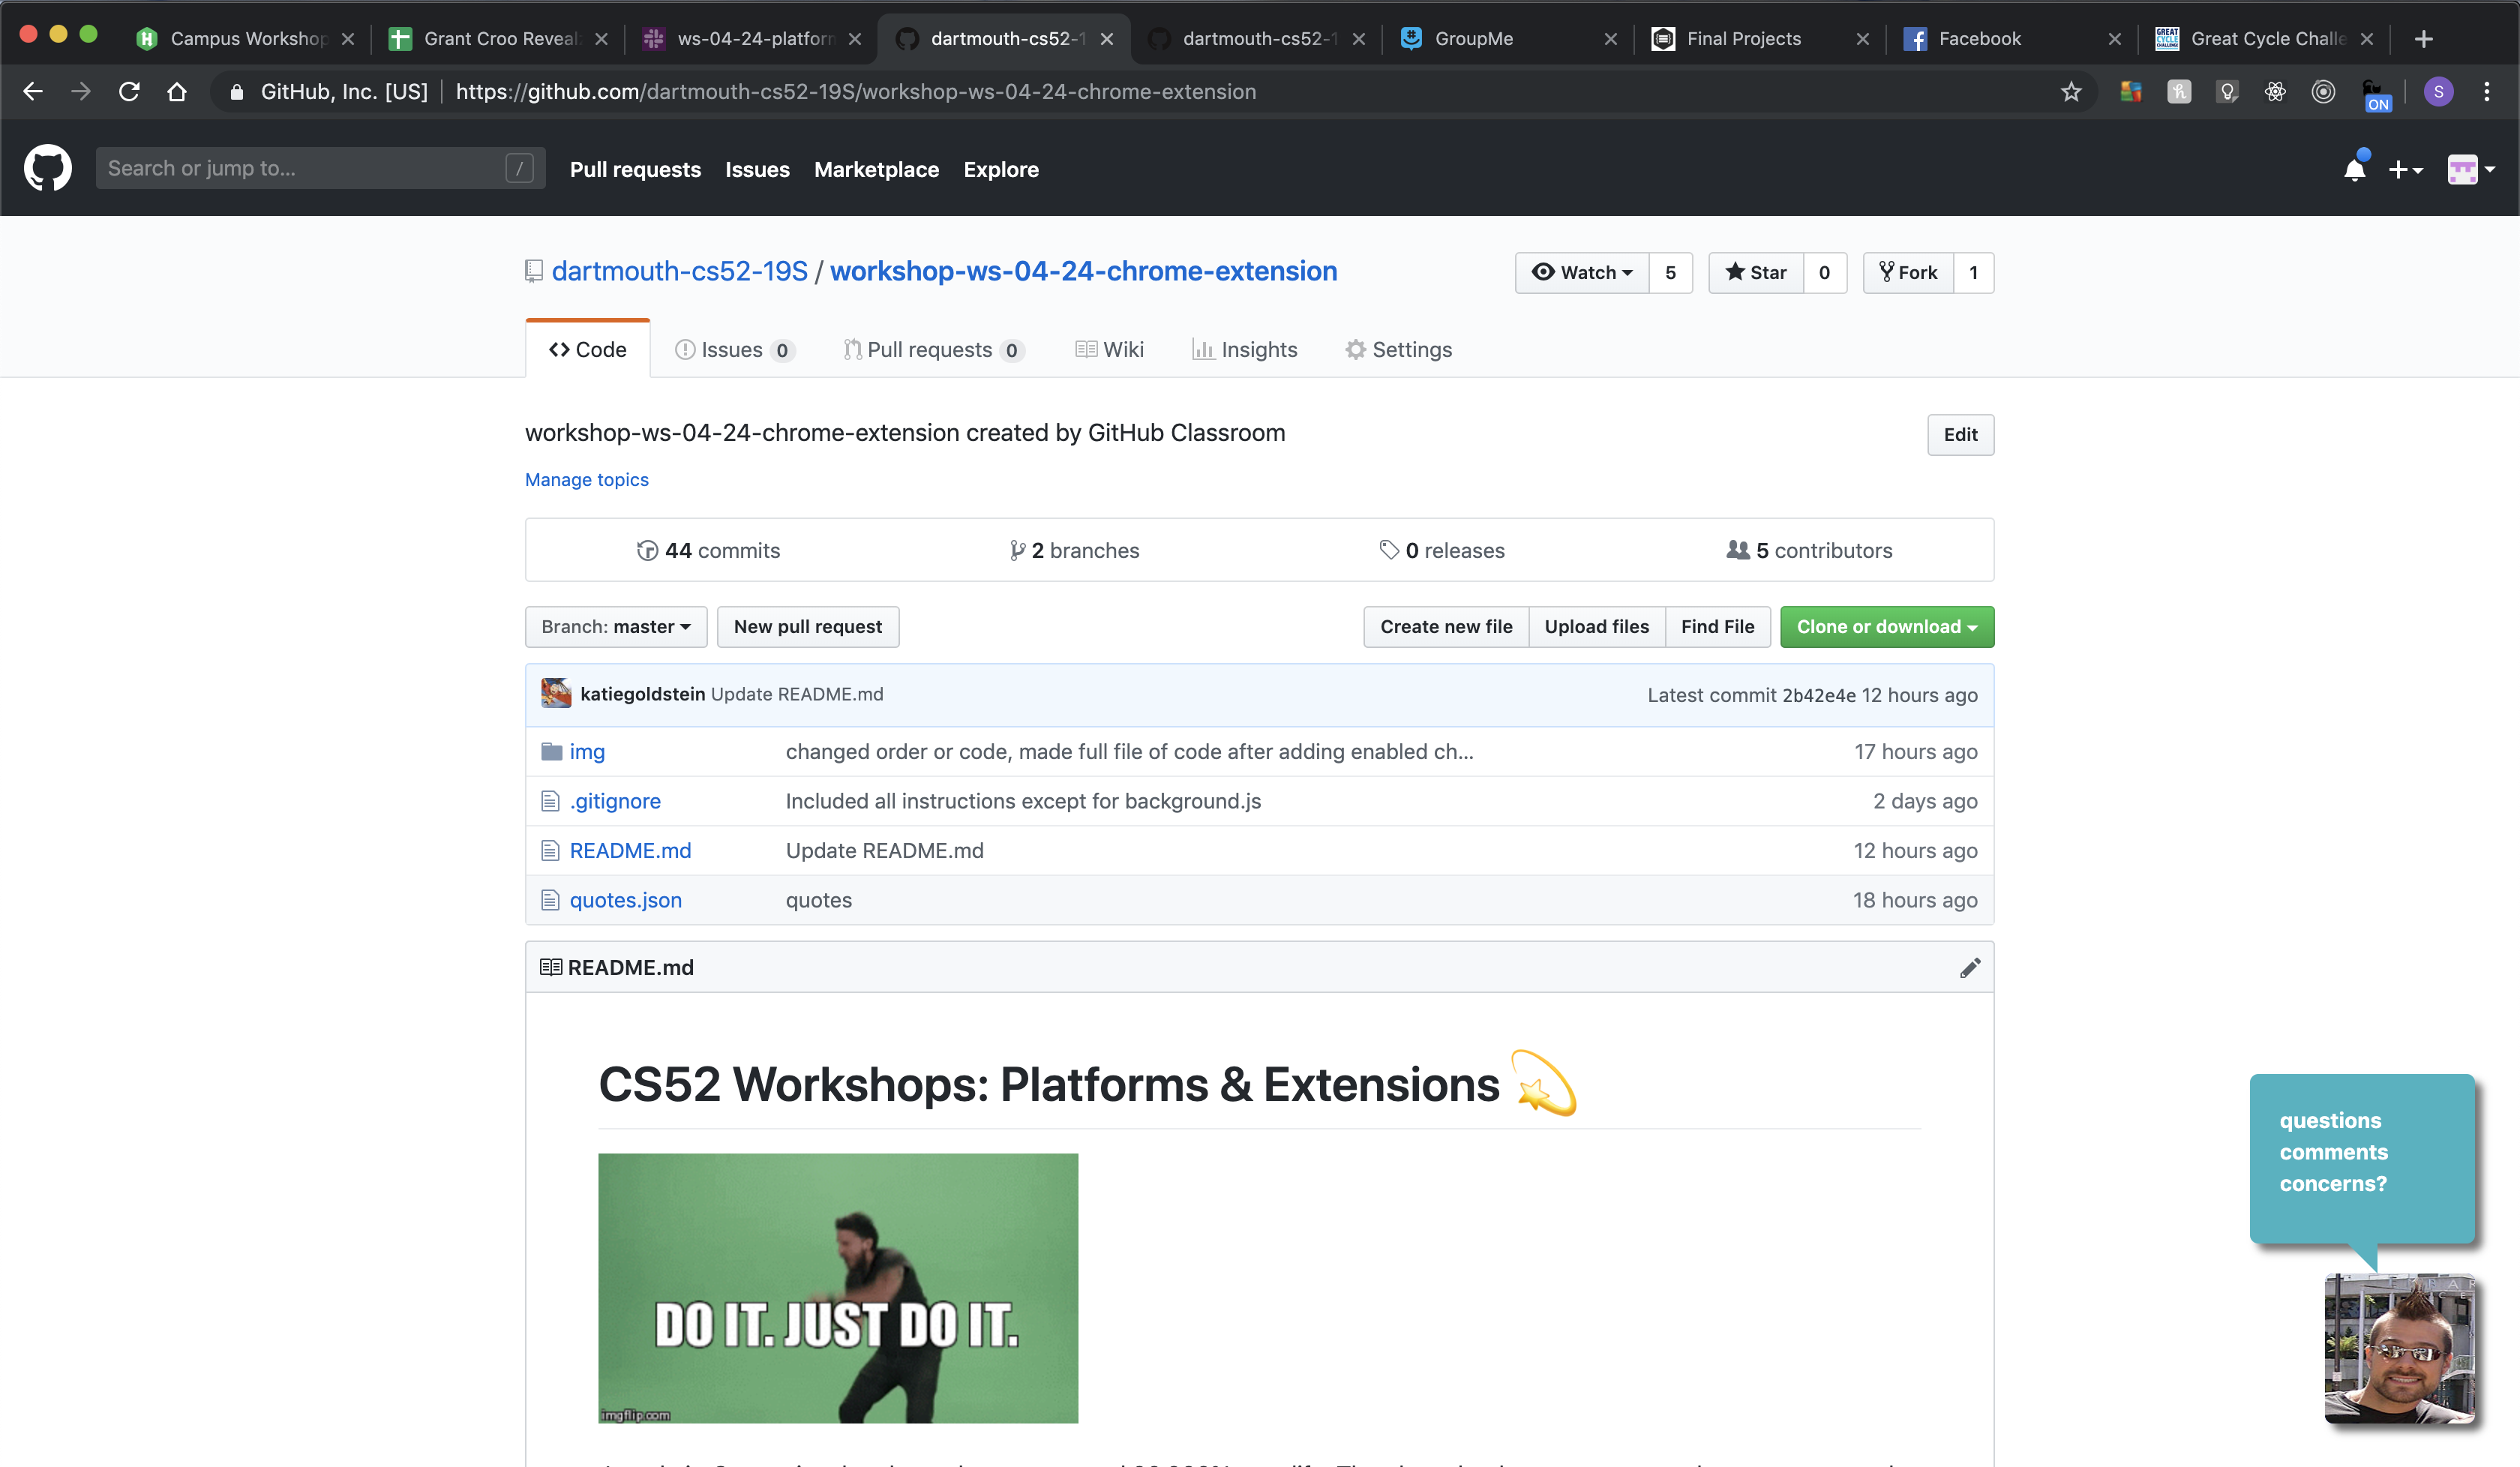This screenshot has height=1467, width=2520.
Task: Open the Chrome three-dot menu icon
Action: [x=2486, y=92]
